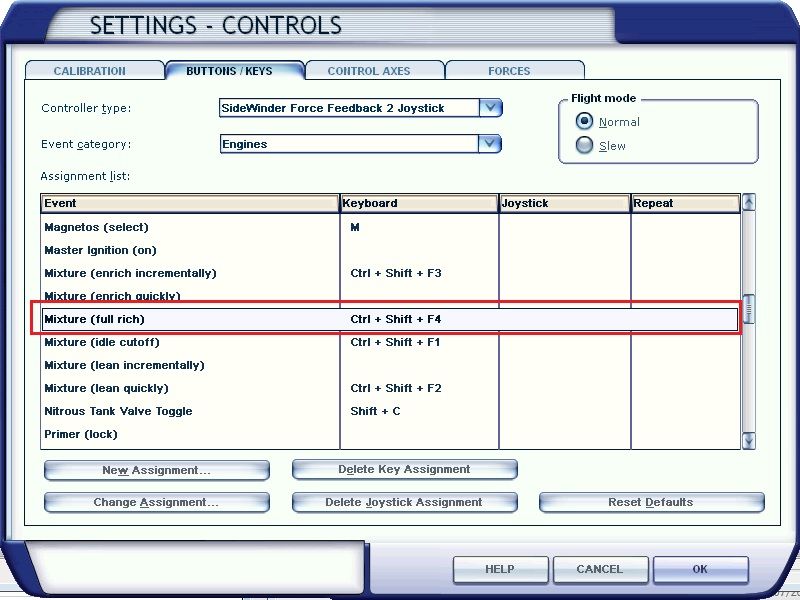Click the assignment list scrollbar thumb

749,309
